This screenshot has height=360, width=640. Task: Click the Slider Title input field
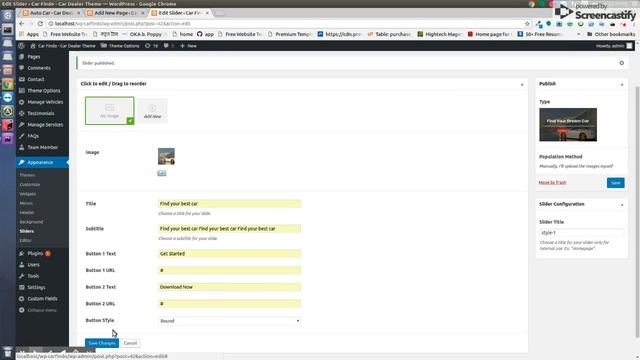click(581, 233)
